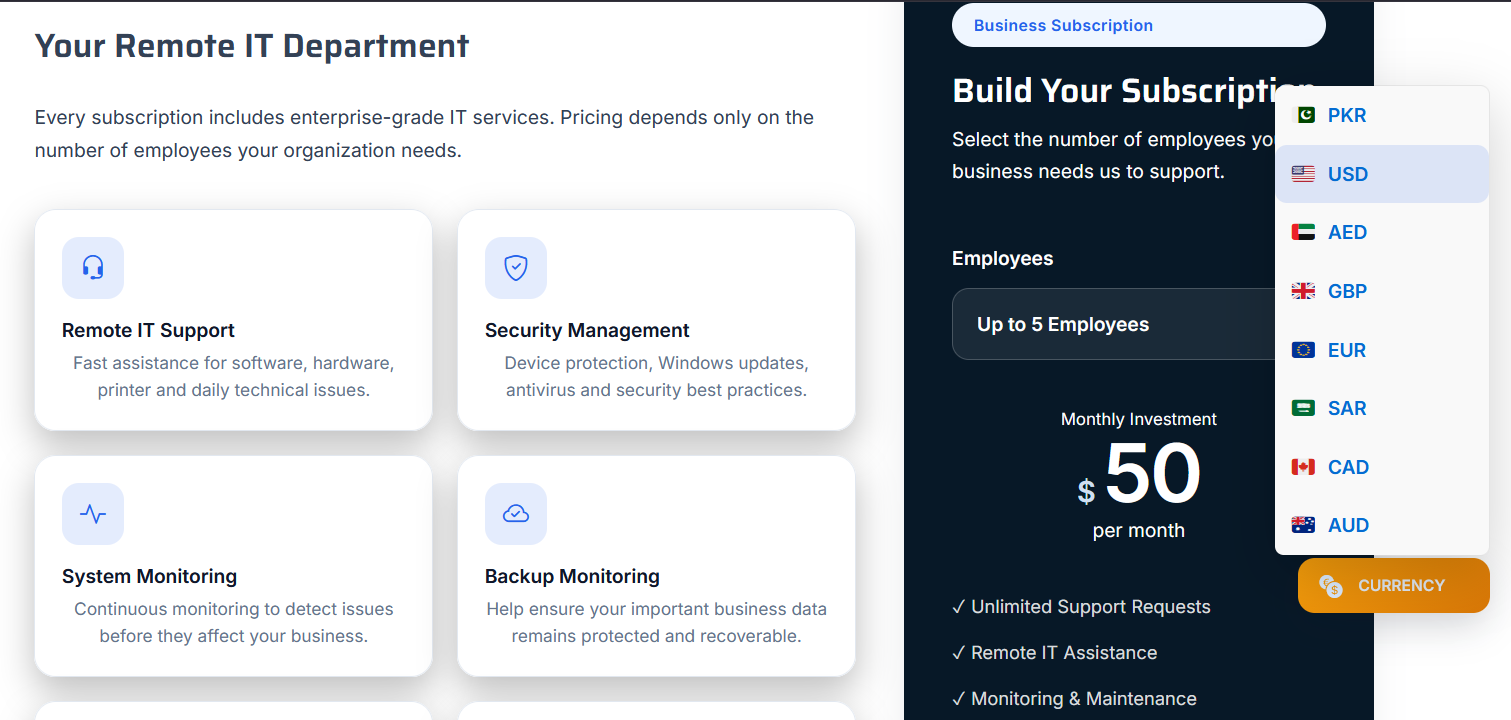Click the Remote IT Assistance feature line
The height and width of the screenshot is (720, 1511).
[x=1054, y=653]
